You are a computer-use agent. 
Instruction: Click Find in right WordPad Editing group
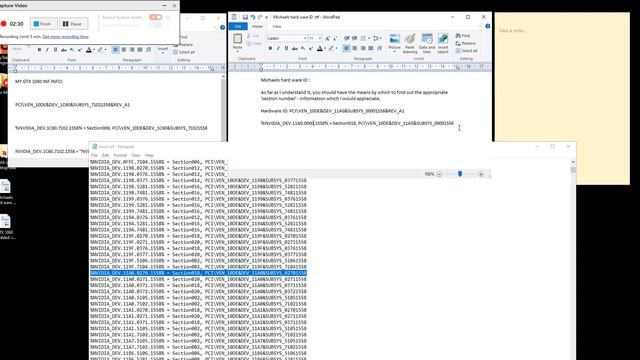tap(463, 36)
